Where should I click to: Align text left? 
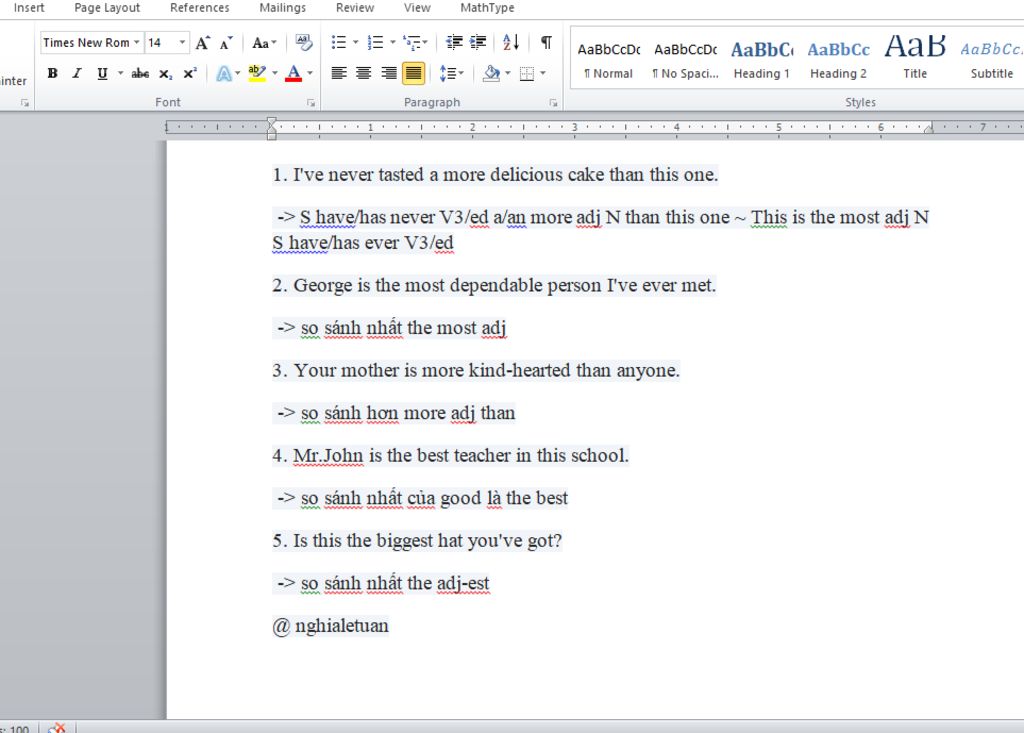(x=338, y=73)
